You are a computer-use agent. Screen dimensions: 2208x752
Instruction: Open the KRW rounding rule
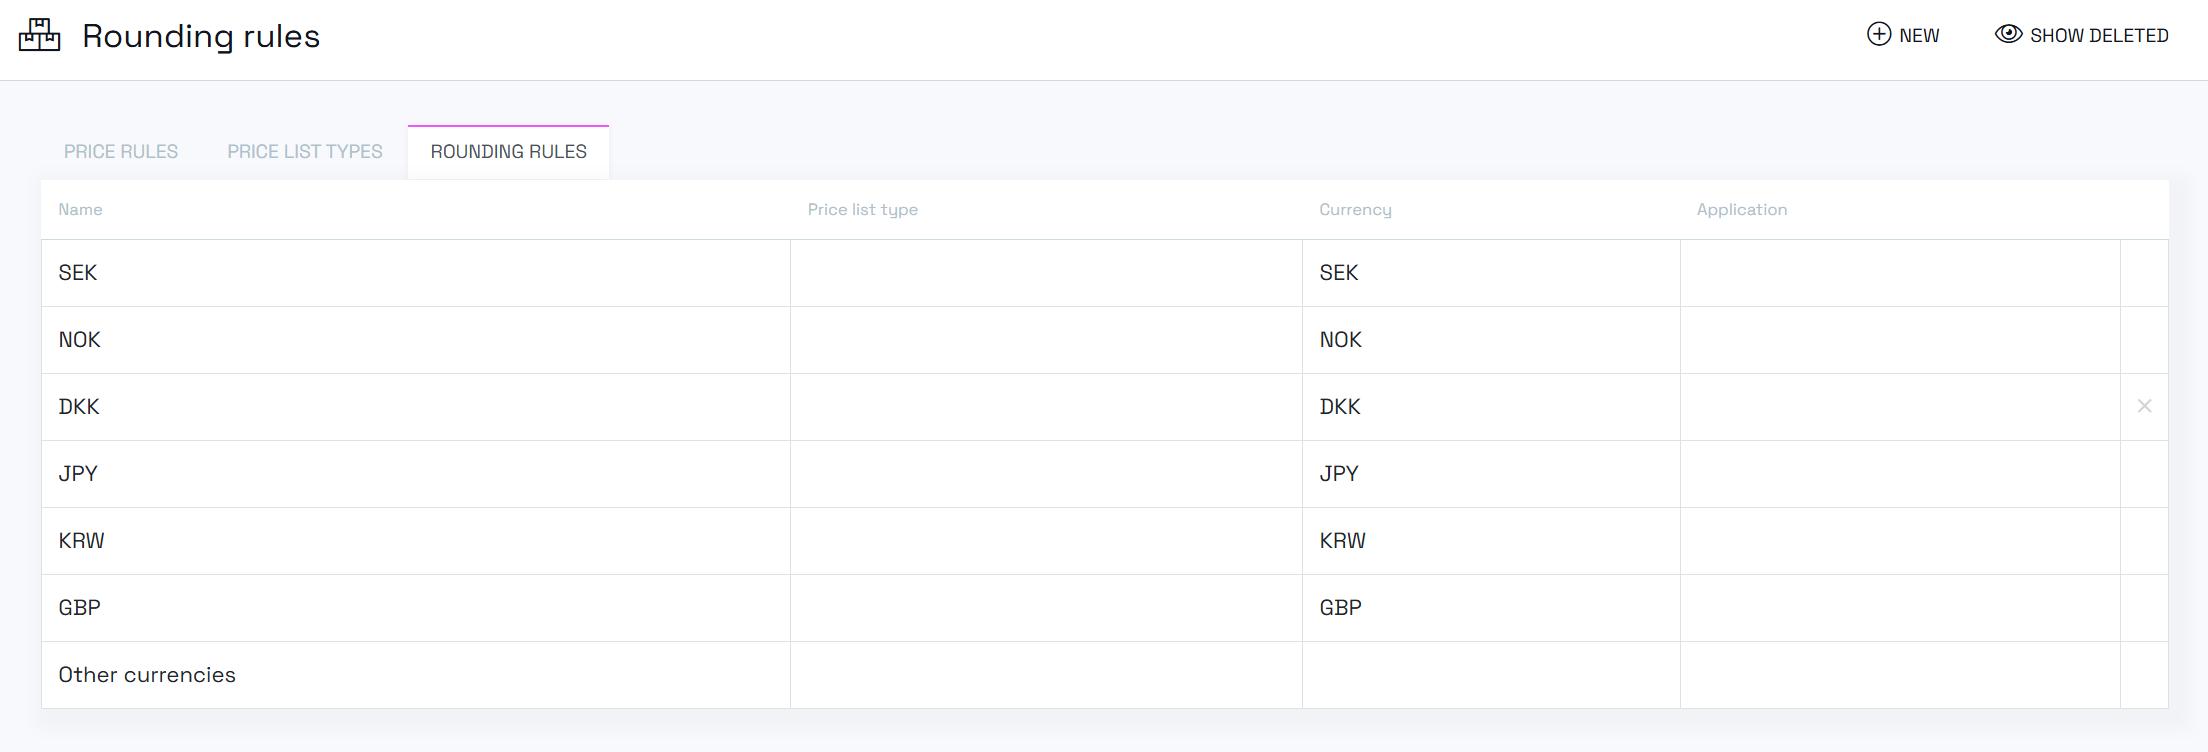(82, 541)
